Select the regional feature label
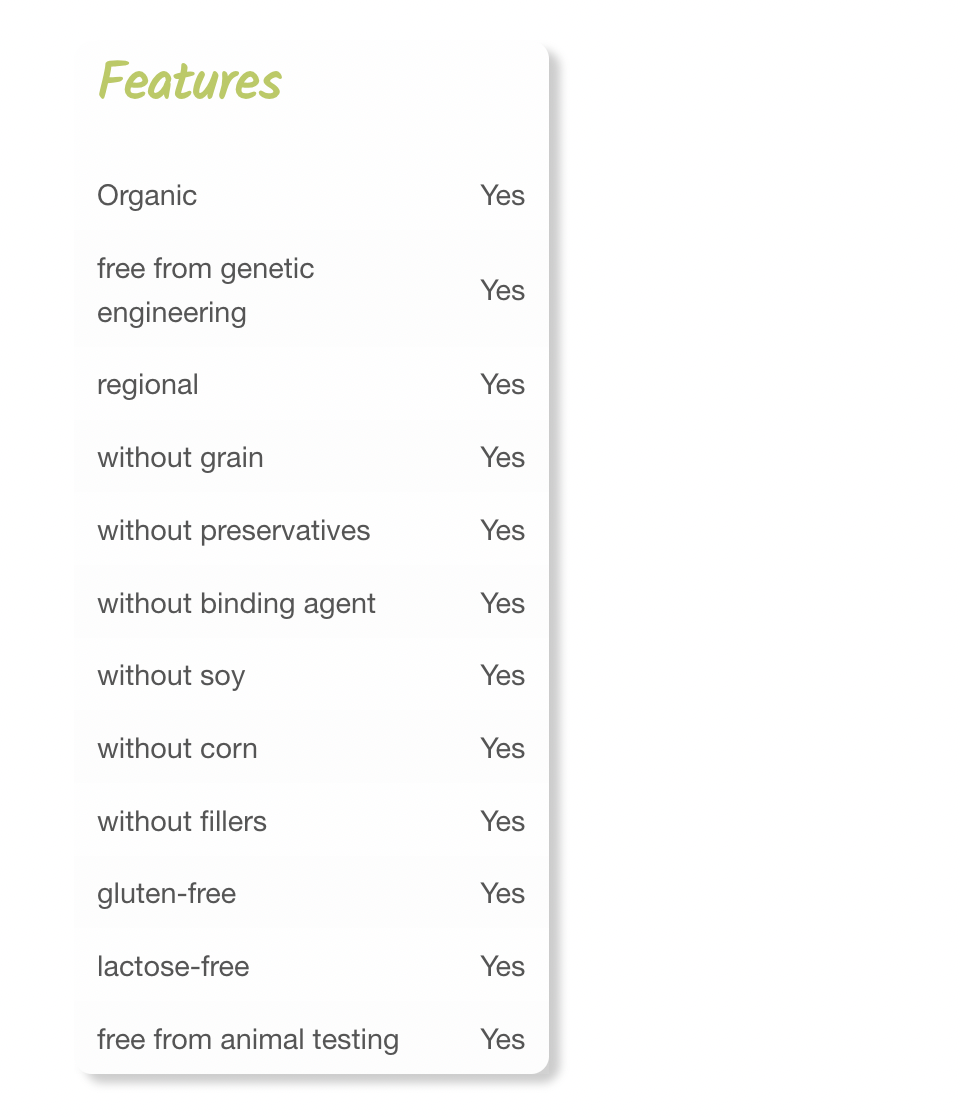 click(148, 385)
